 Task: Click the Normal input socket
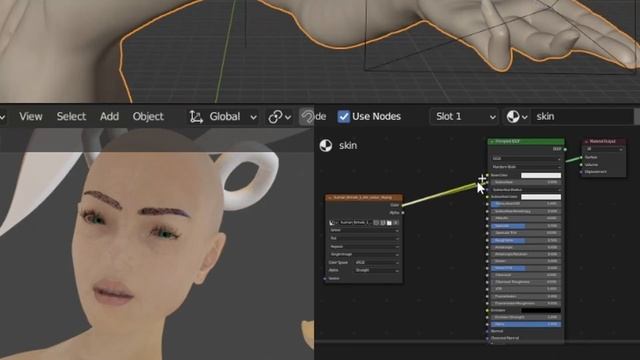(x=487, y=331)
